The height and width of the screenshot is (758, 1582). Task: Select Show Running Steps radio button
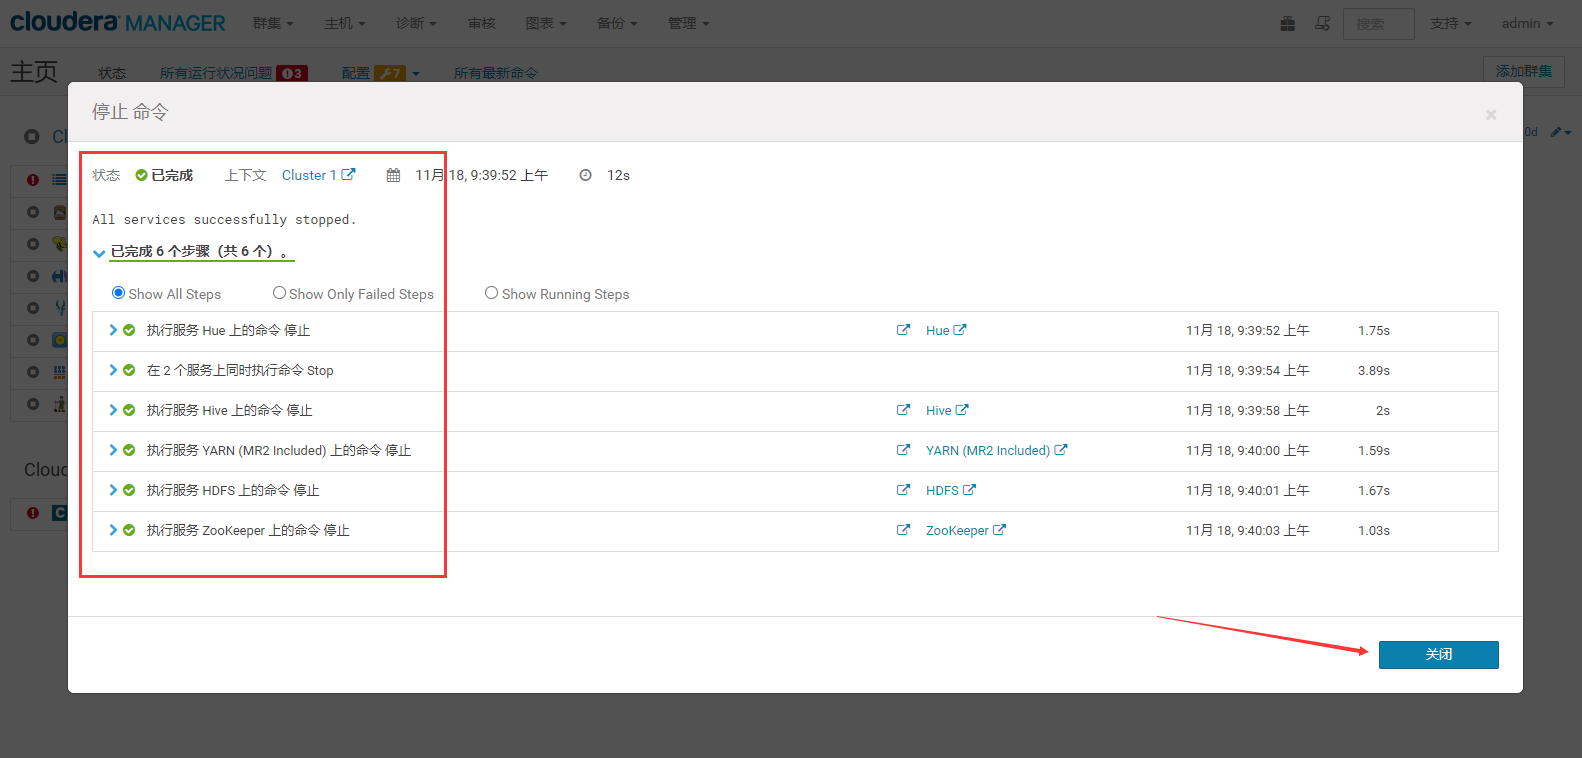(x=491, y=293)
